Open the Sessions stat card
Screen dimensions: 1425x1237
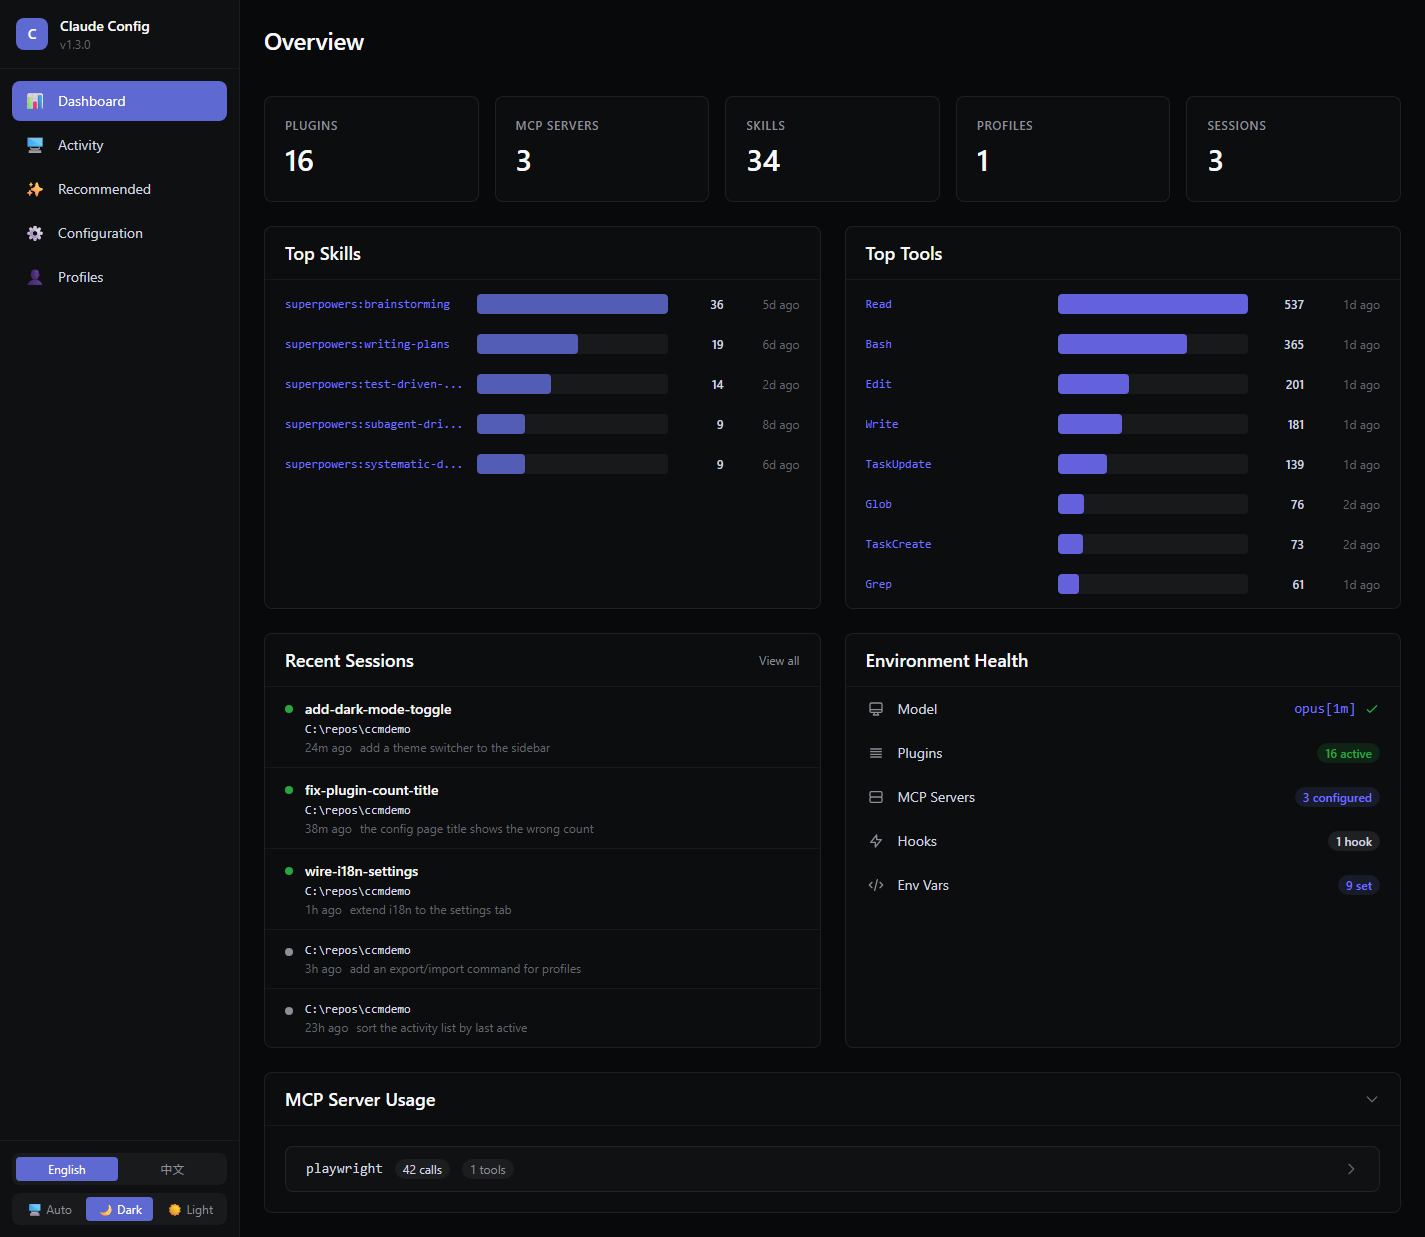click(x=1293, y=149)
